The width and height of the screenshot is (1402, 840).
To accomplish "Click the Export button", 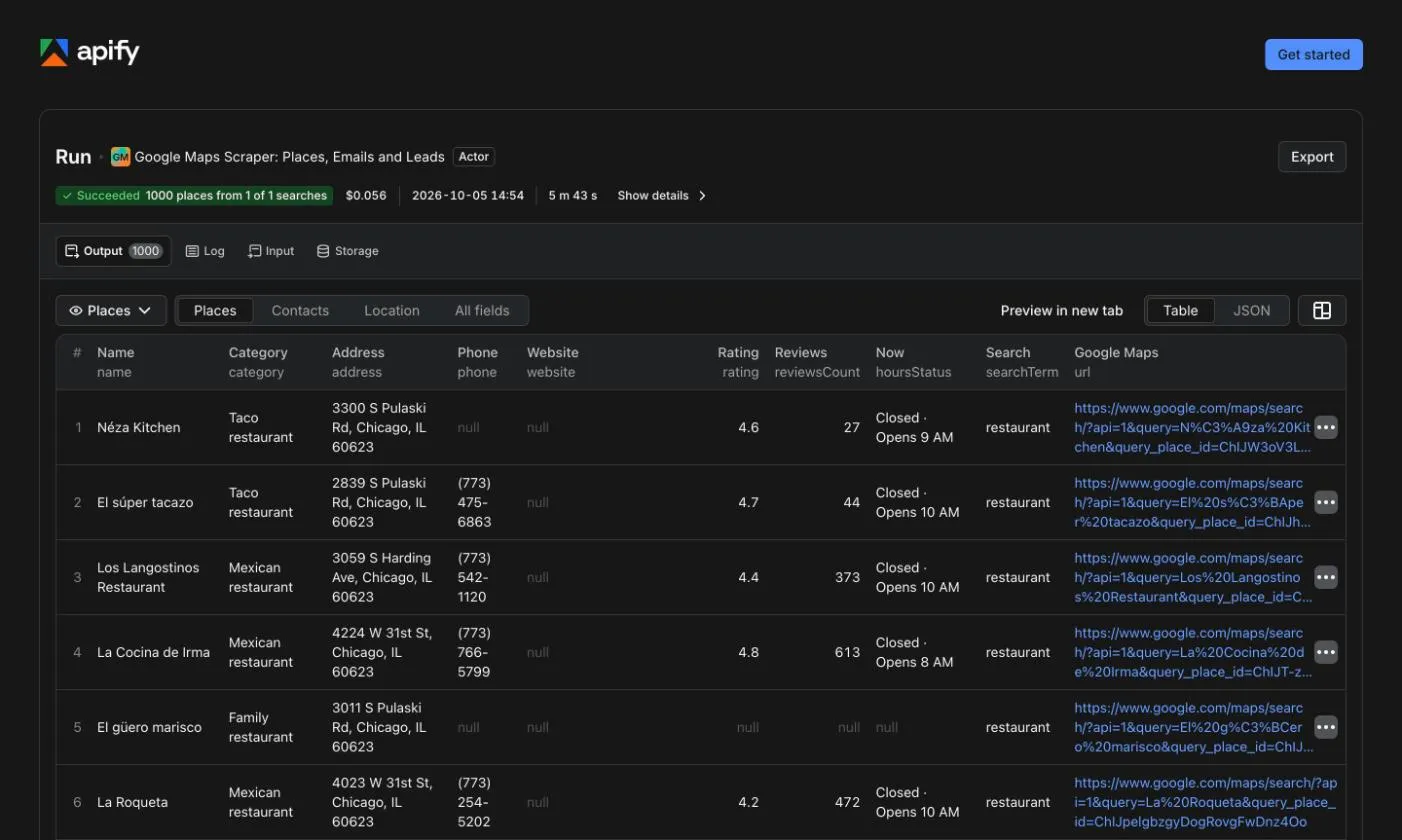I will point(1312,157).
